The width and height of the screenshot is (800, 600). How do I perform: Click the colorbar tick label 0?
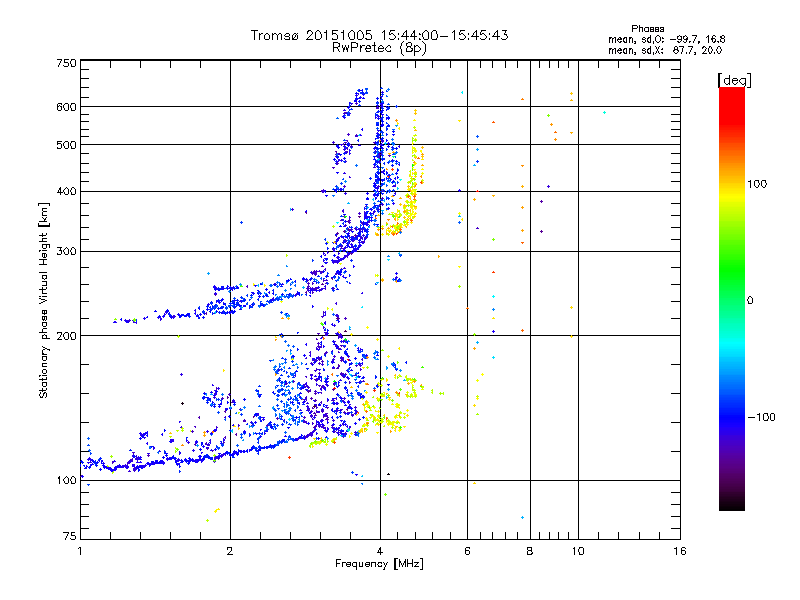[x=750, y=300]
